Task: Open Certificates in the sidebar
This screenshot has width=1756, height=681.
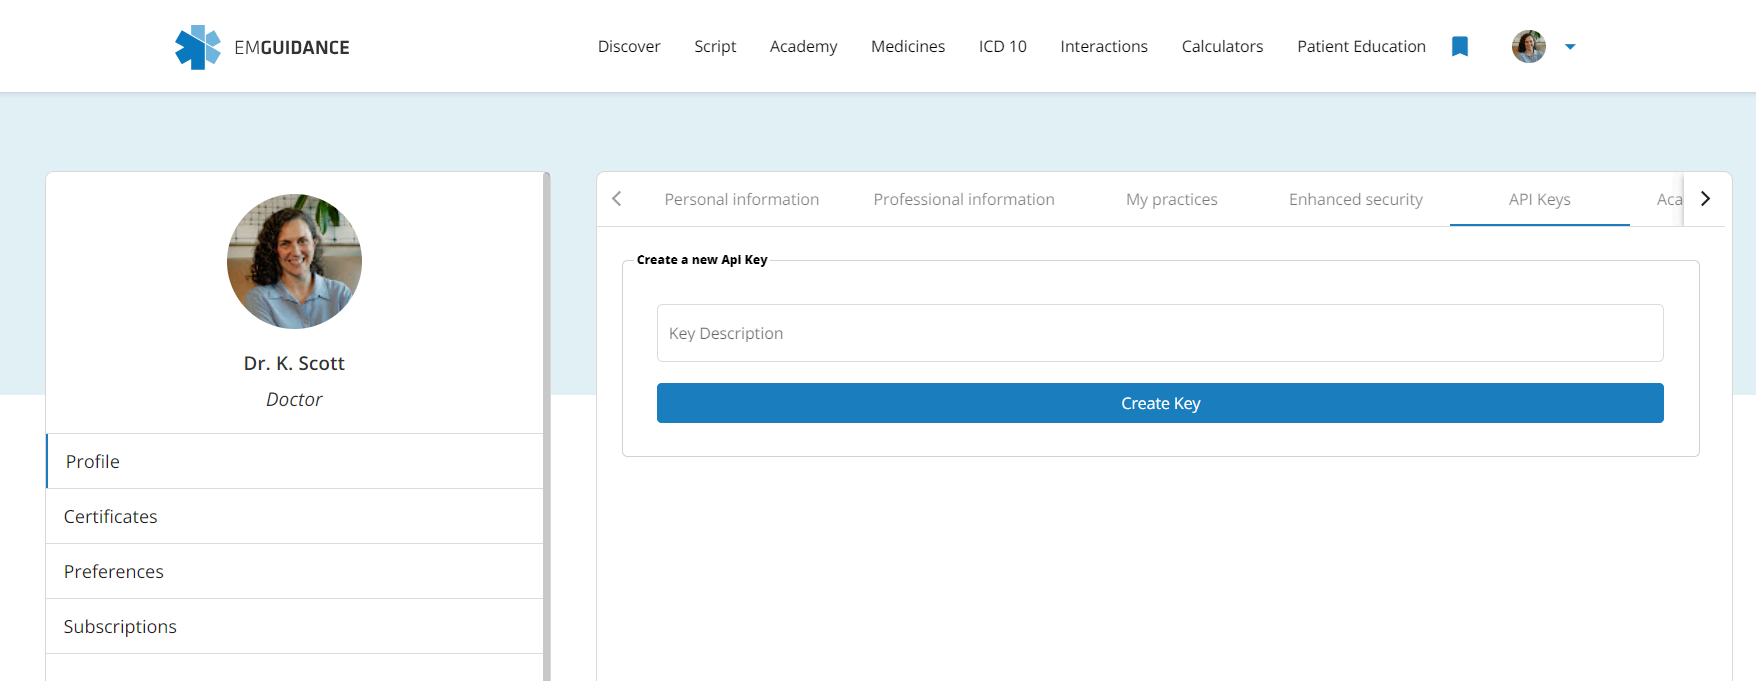Action: 111,517
